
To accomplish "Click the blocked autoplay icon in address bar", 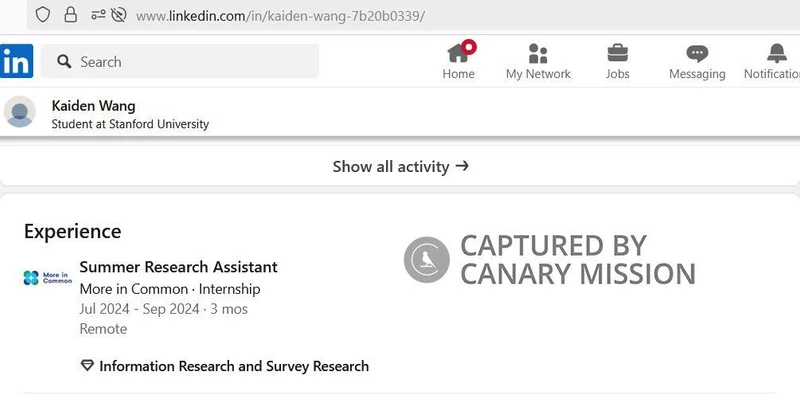I will pyautogui.click(x=118, y=15).
